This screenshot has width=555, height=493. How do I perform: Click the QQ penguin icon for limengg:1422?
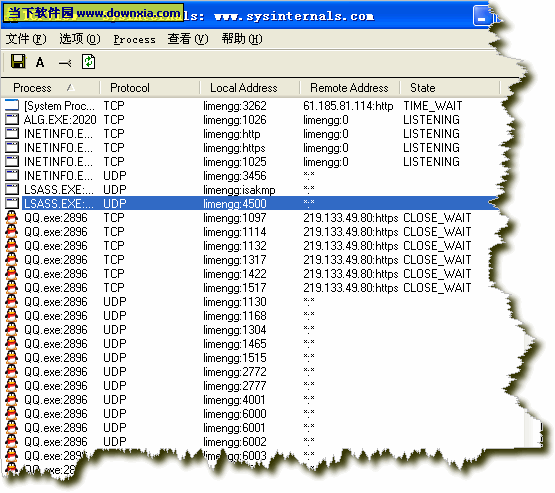click(x=12, y=274)
